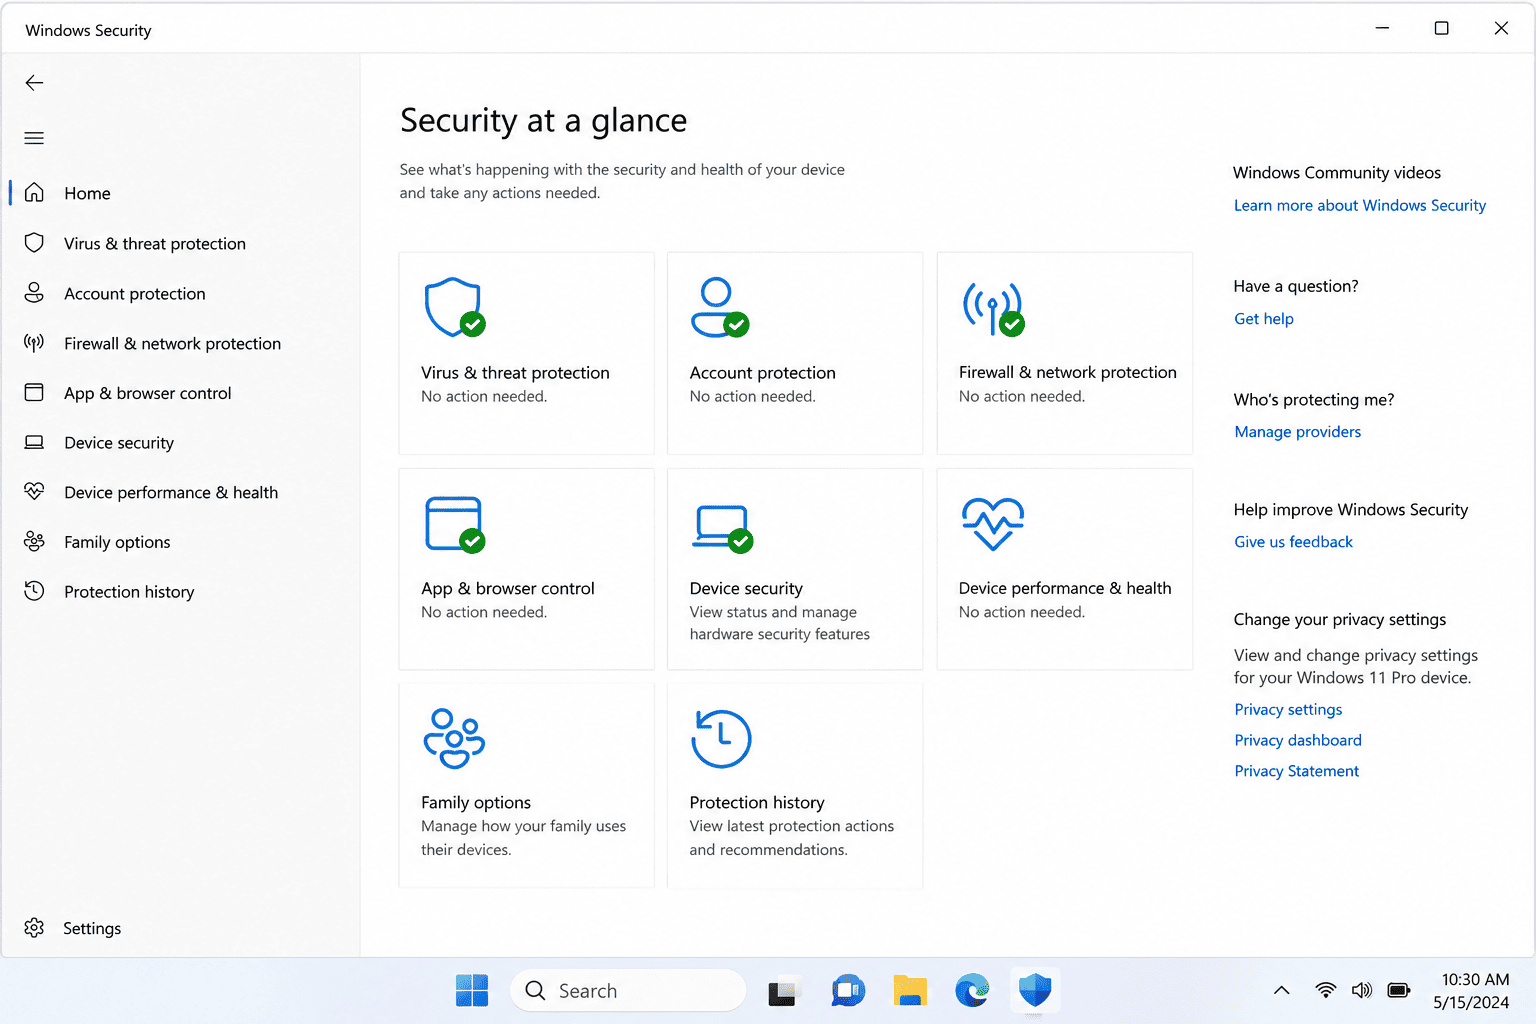Screen dimensions: 1536x1024
Task: Click the window icon beside App & browser control in sidebar
Action: [x=34, y=392]
